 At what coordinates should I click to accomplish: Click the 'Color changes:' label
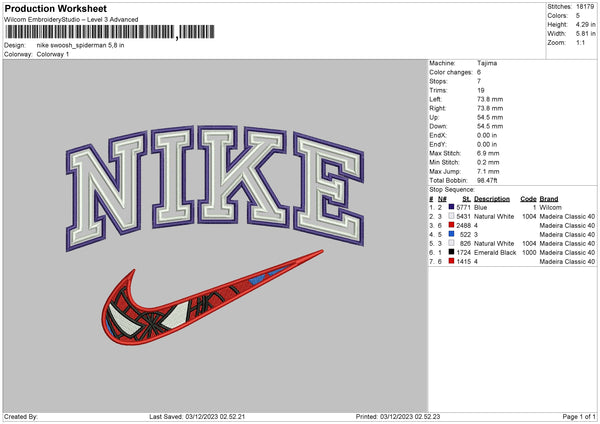[451, 72]
